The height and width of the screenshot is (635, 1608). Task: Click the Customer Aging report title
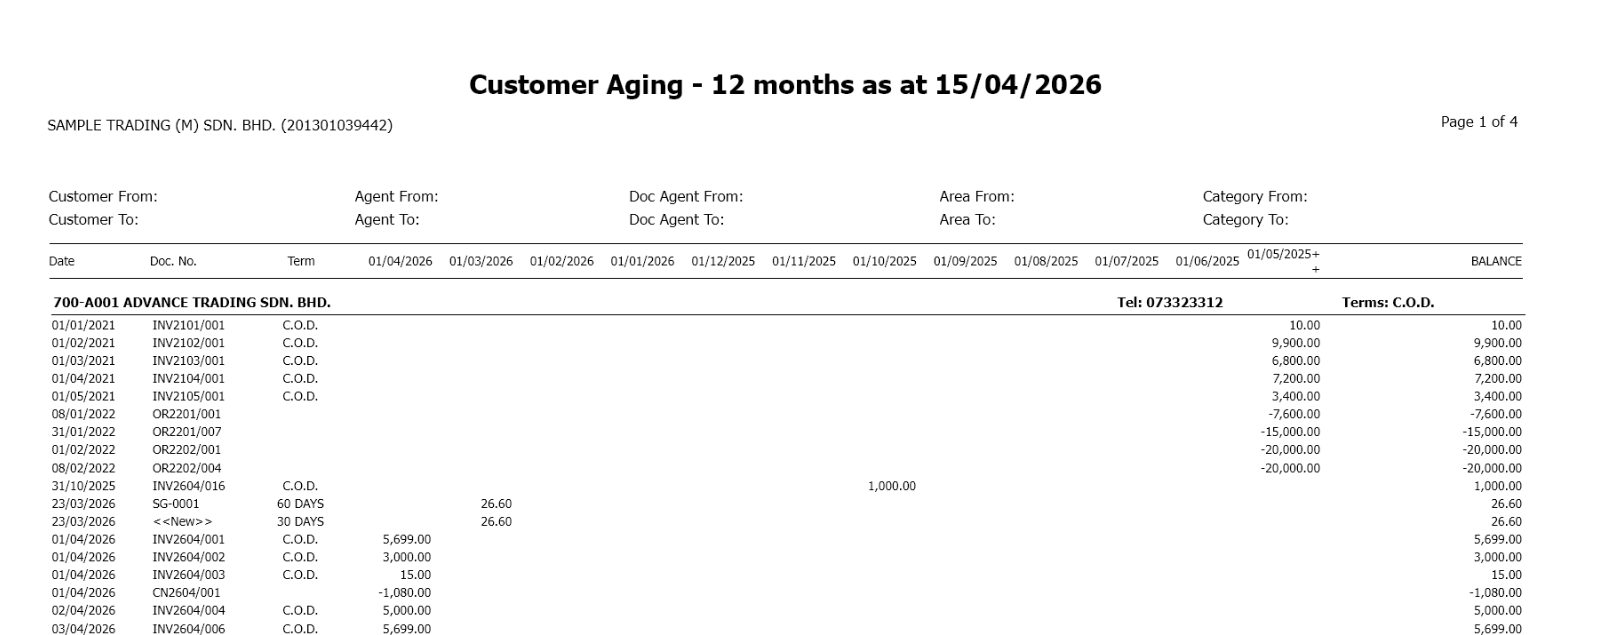pos(785,85)
